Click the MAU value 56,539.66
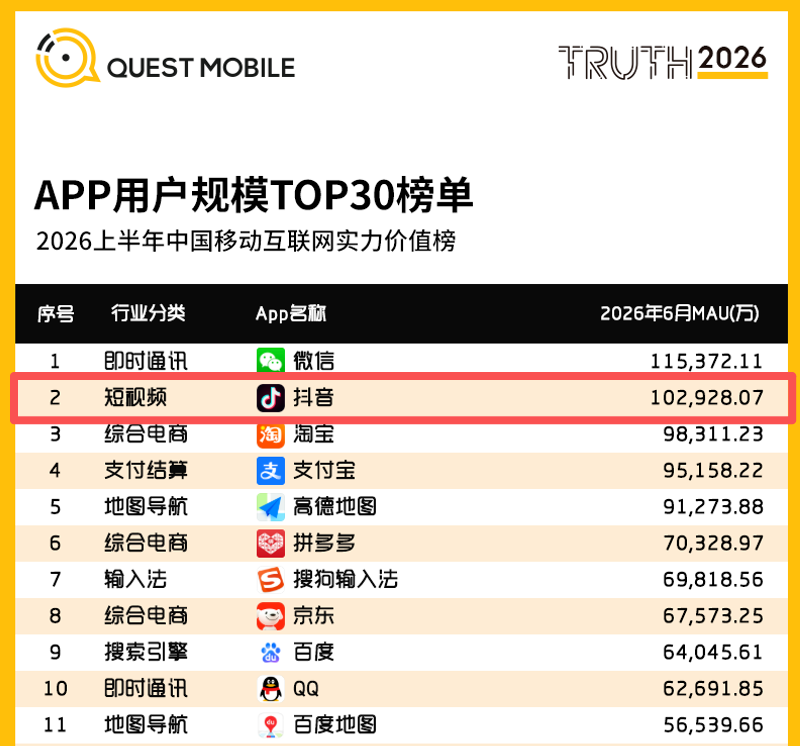 point(713,725)
